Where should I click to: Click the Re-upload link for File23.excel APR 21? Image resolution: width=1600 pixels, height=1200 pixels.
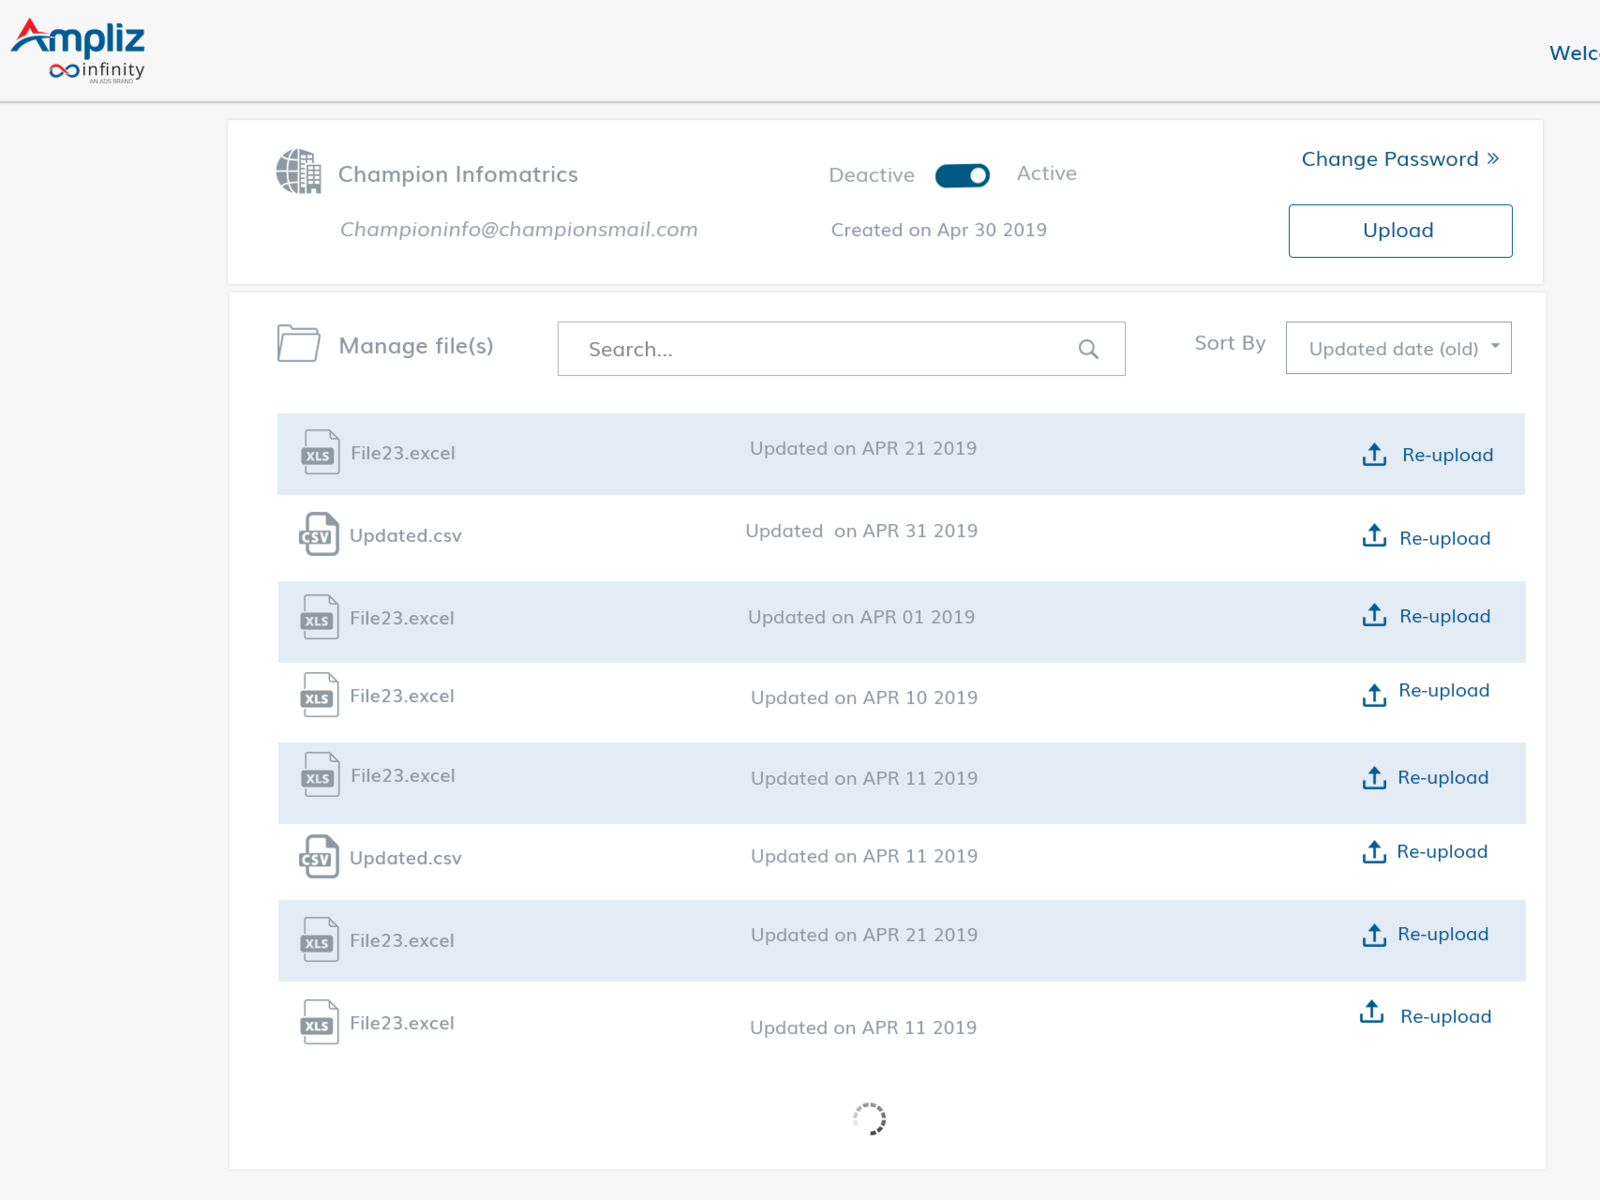(x=1447, y=454)
